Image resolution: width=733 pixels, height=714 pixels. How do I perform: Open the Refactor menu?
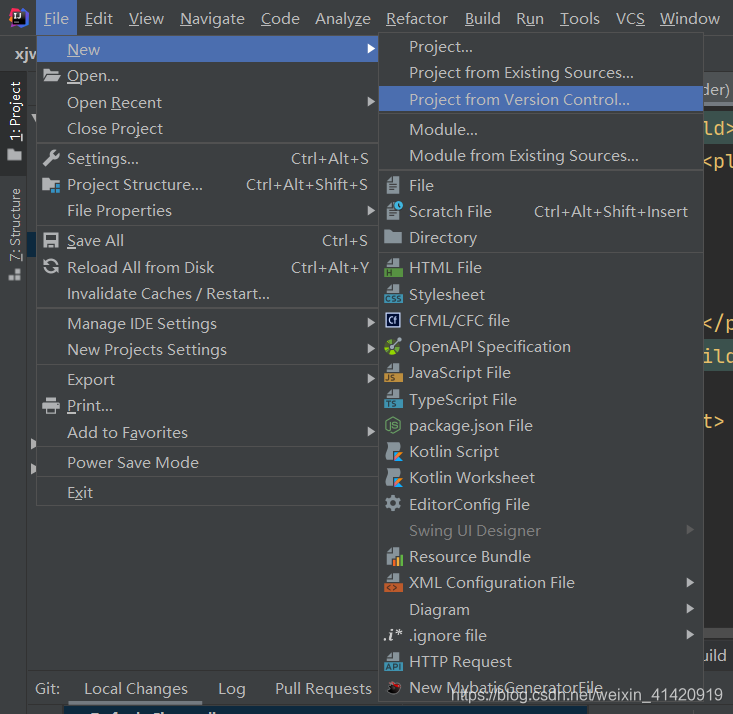pyautogui.click(x=417, y=19)
